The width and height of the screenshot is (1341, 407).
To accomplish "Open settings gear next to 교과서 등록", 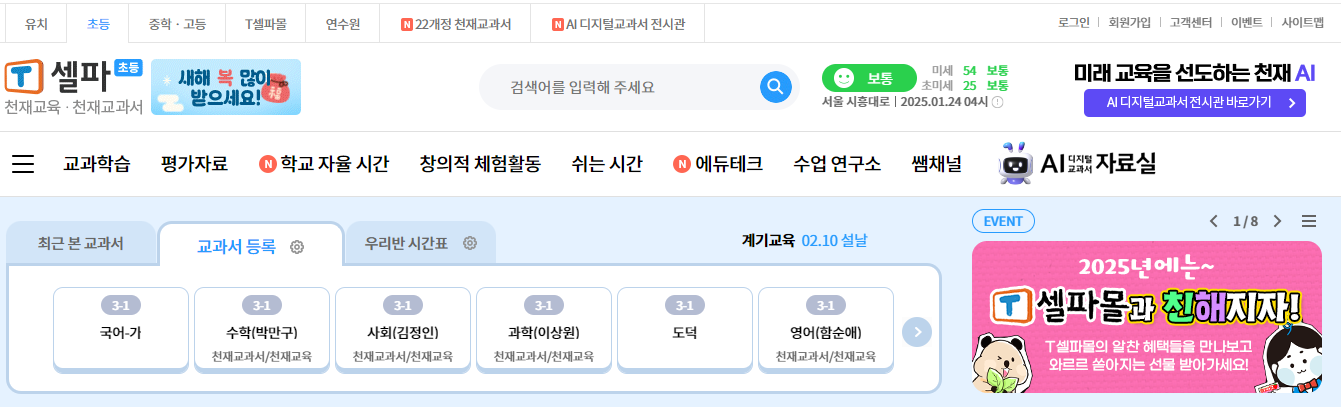I will [x=297, y=246].
